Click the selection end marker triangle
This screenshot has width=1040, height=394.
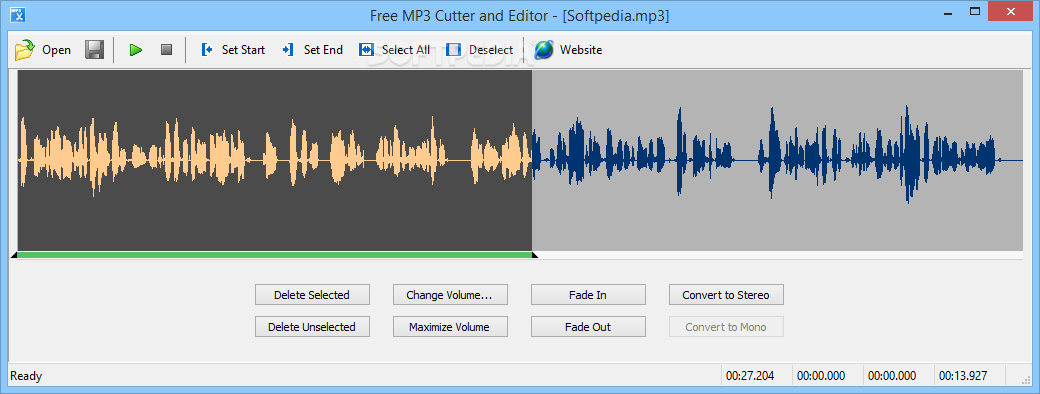click(535, 255)
